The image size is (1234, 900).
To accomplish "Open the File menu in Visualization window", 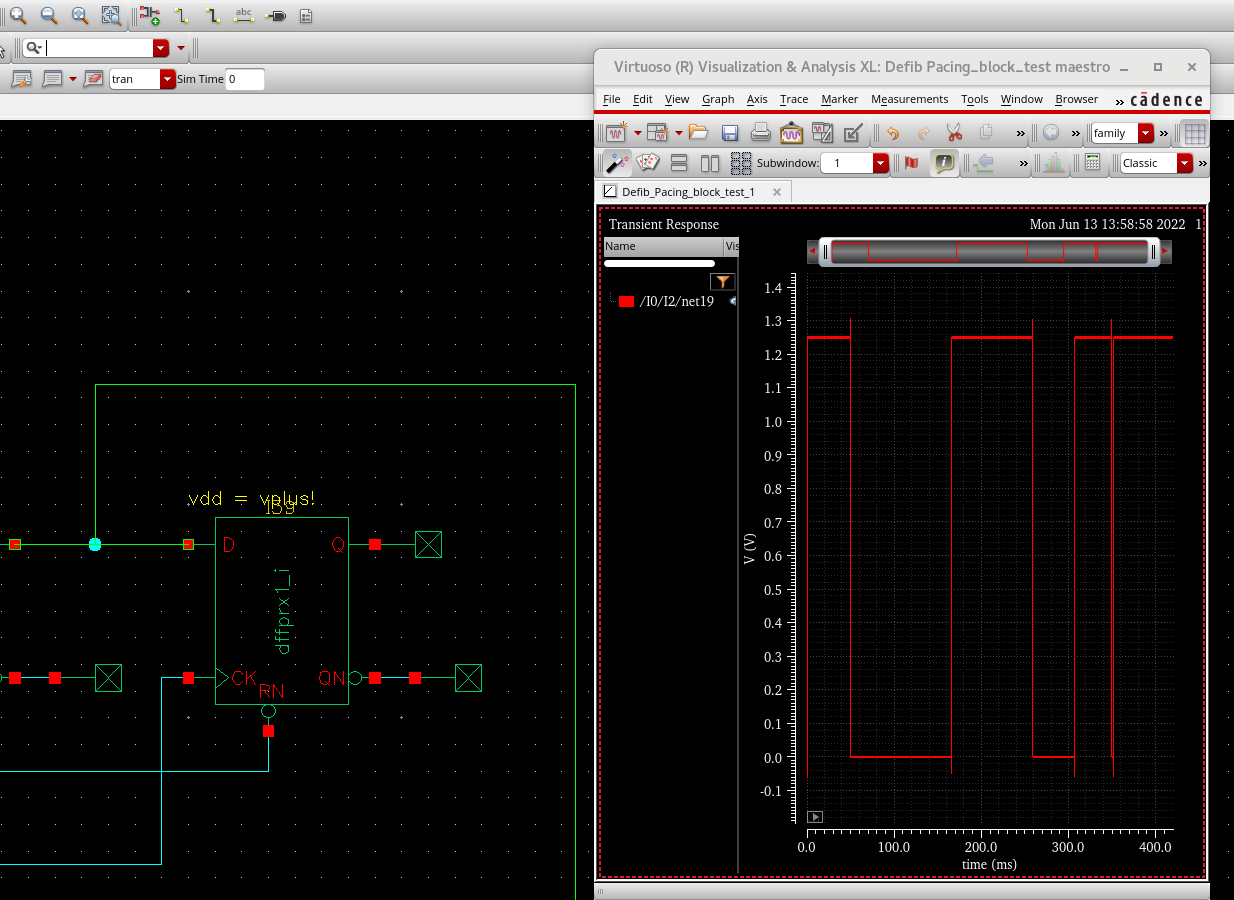I will 612,99.
